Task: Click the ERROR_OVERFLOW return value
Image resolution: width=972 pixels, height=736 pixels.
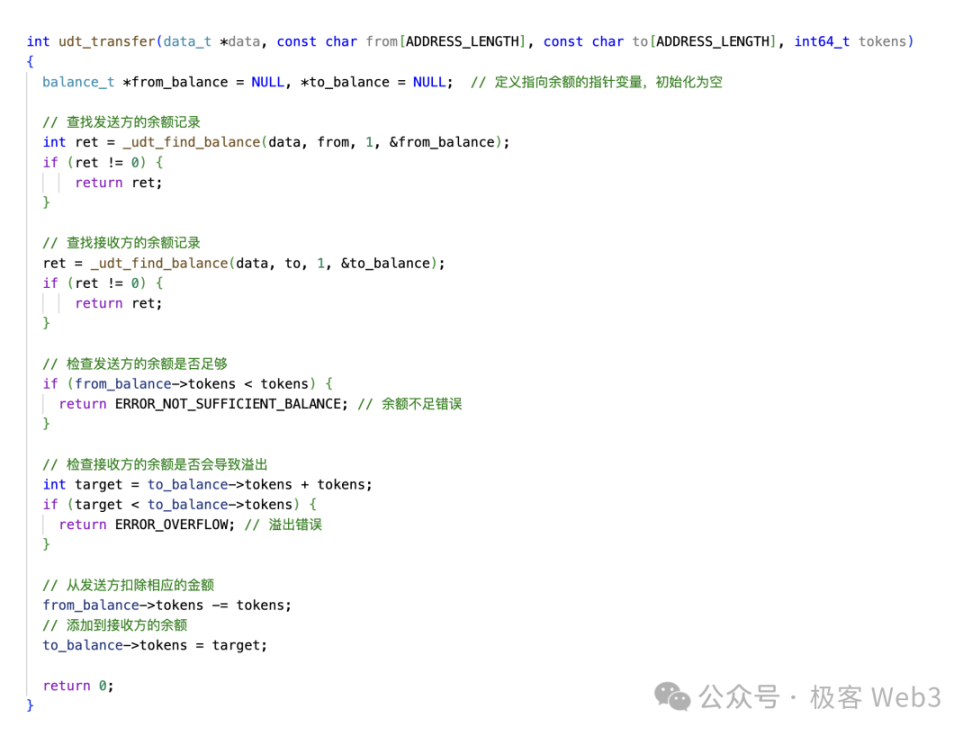Action: (171, 524)
